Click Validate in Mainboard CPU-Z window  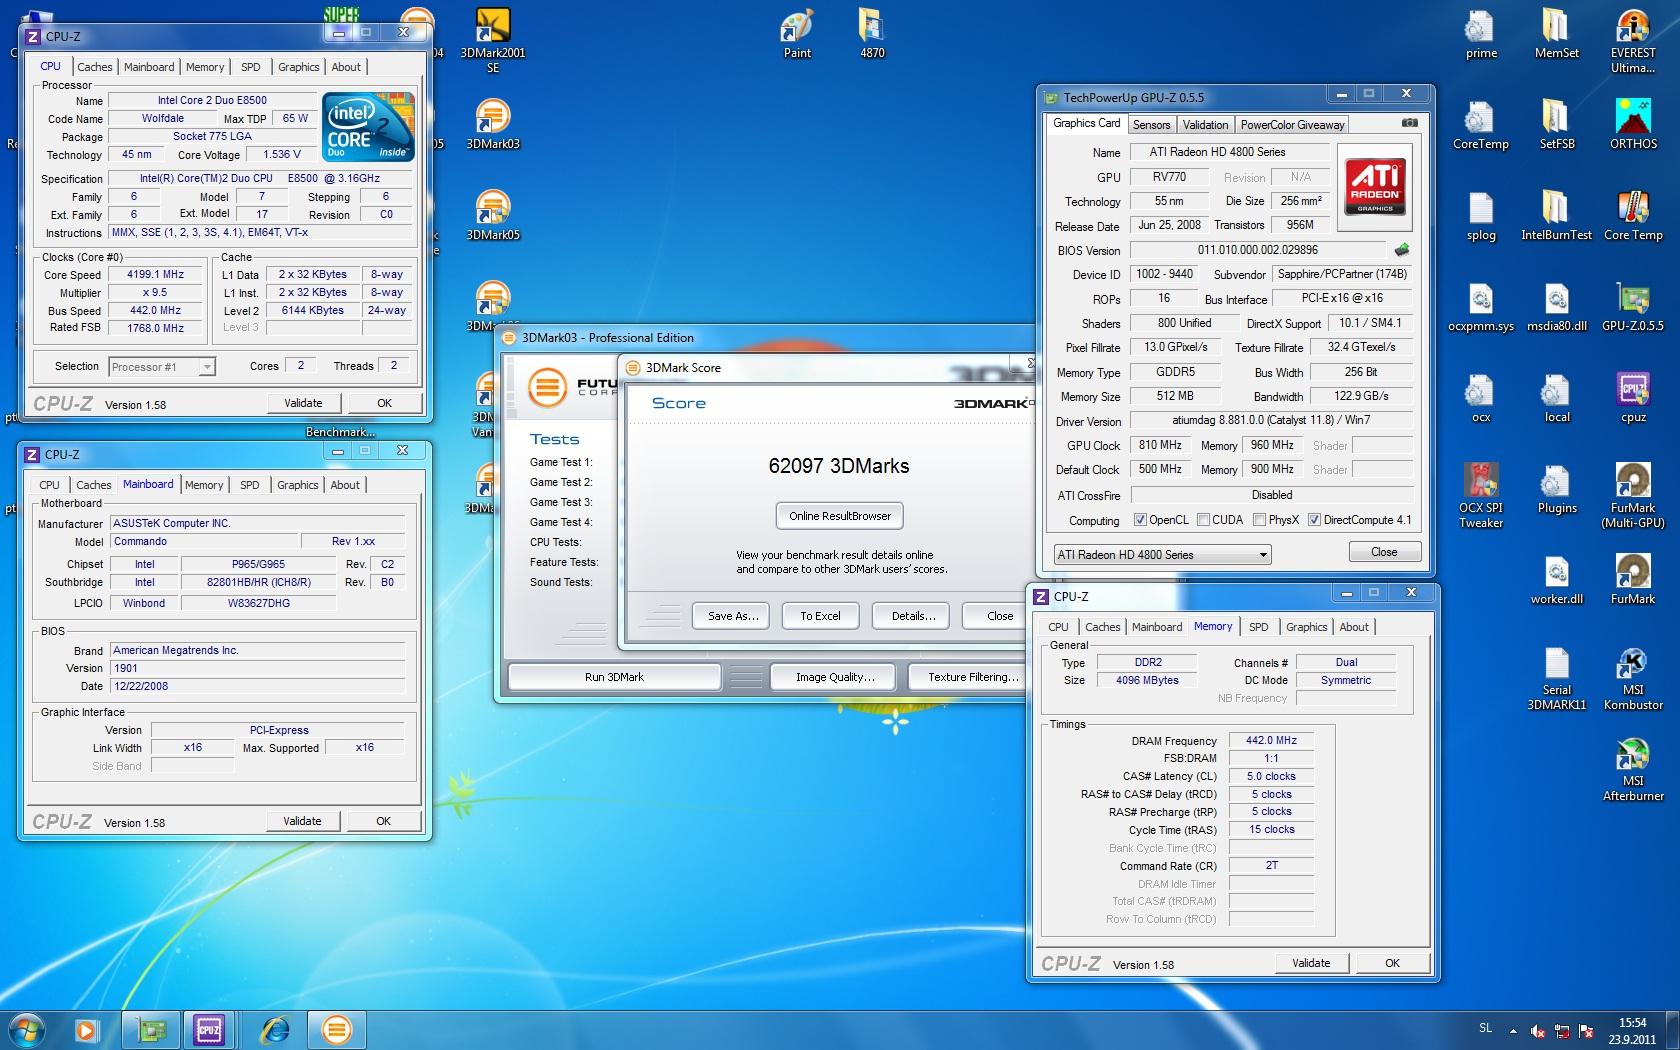tap(302, 821)
